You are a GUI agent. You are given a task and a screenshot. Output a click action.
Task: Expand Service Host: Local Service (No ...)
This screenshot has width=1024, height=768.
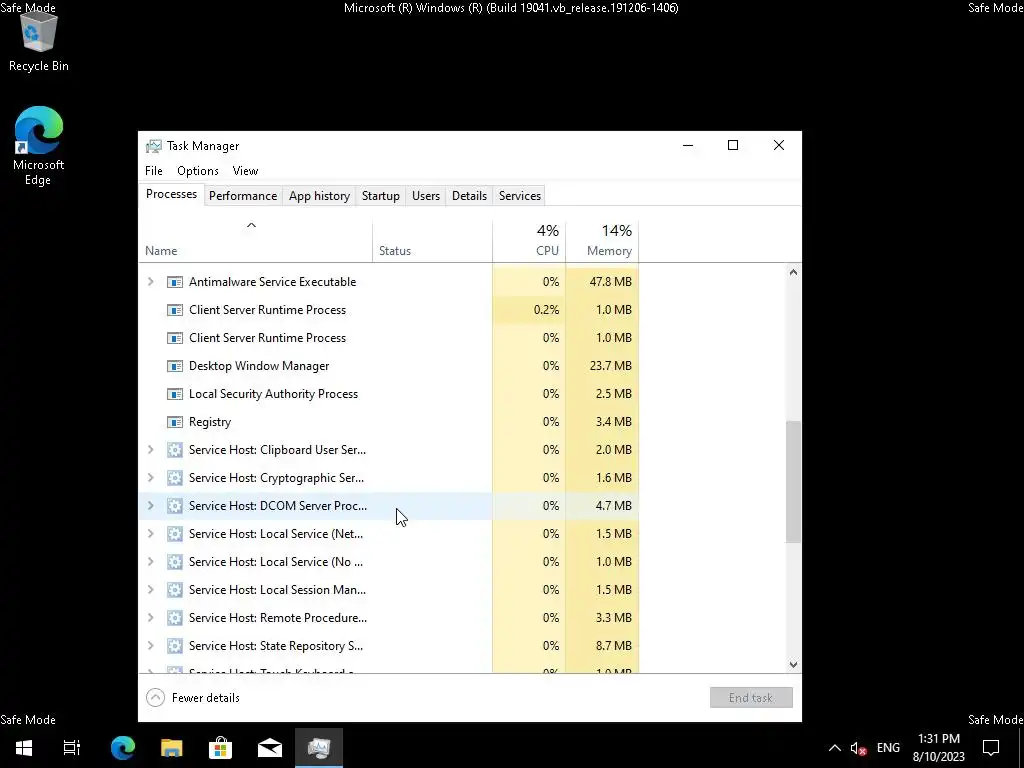coord(151,562)
